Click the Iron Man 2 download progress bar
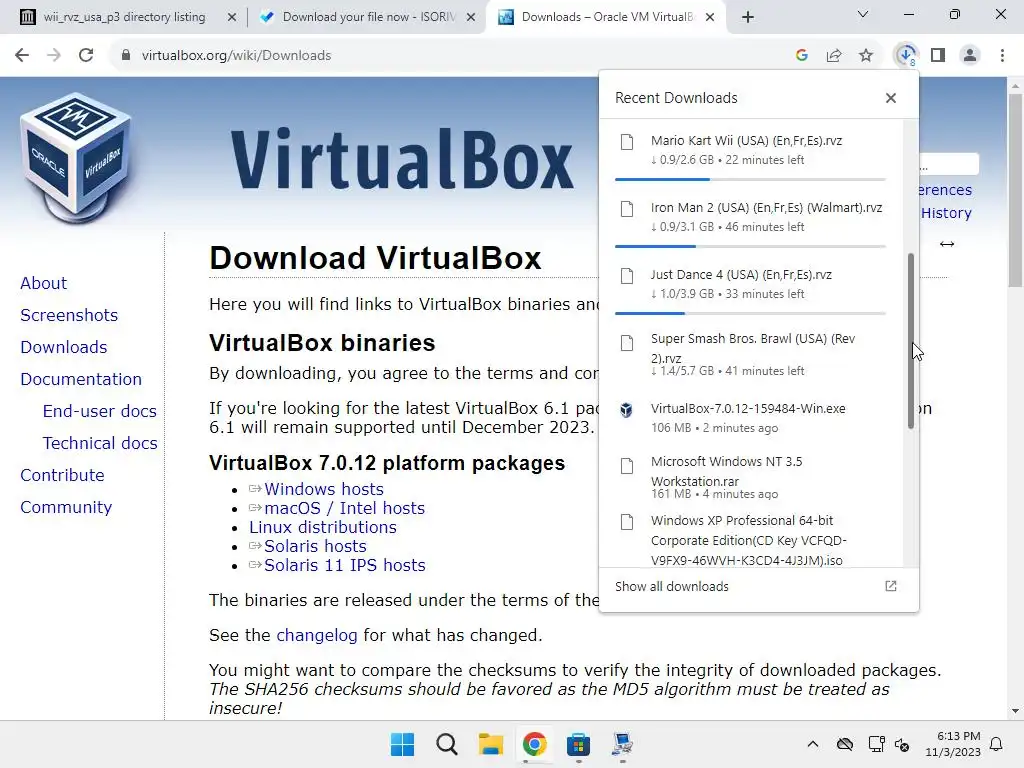Screen dimensions: 1024x768 click(x=750, y=246)
